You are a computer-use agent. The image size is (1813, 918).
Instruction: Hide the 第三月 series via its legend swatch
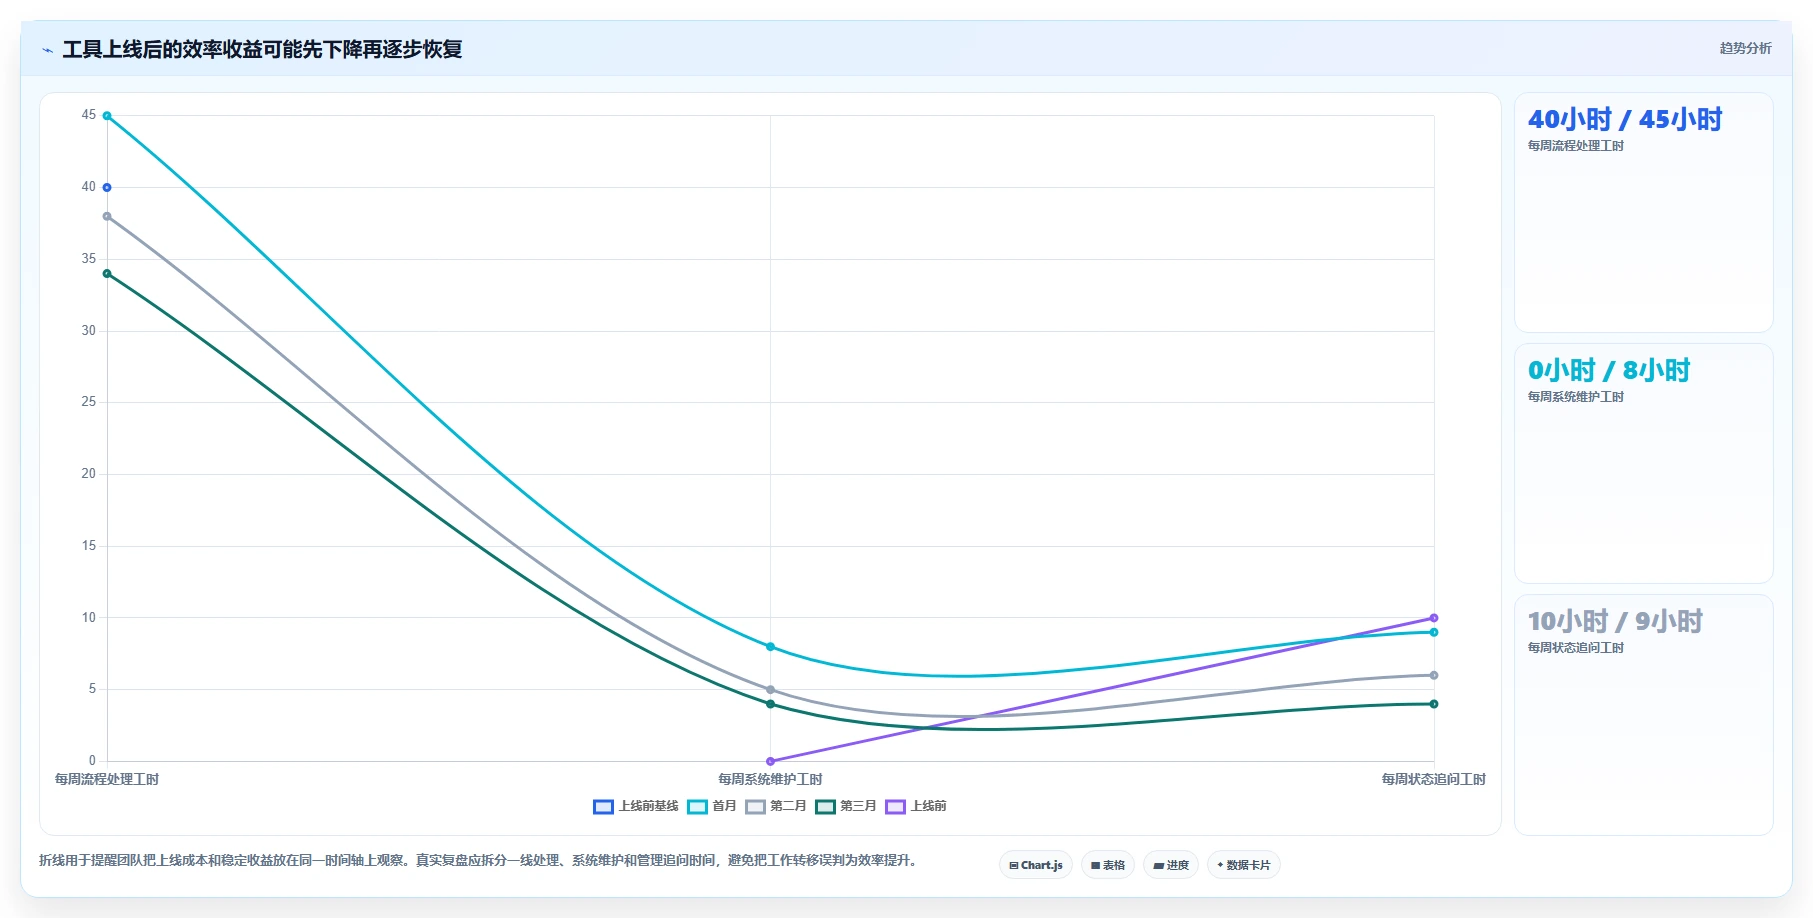click(x=825, y=807)
